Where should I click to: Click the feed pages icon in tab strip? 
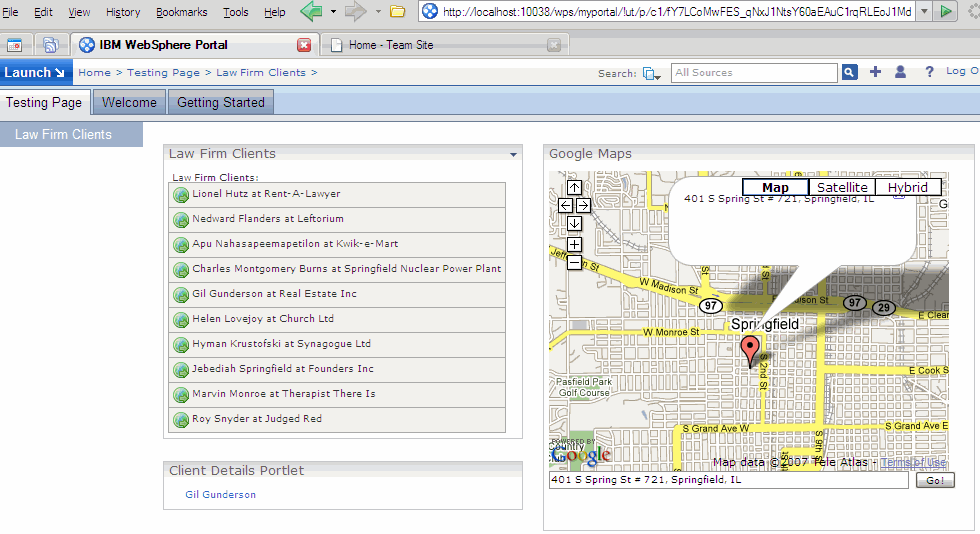[51, 45]
